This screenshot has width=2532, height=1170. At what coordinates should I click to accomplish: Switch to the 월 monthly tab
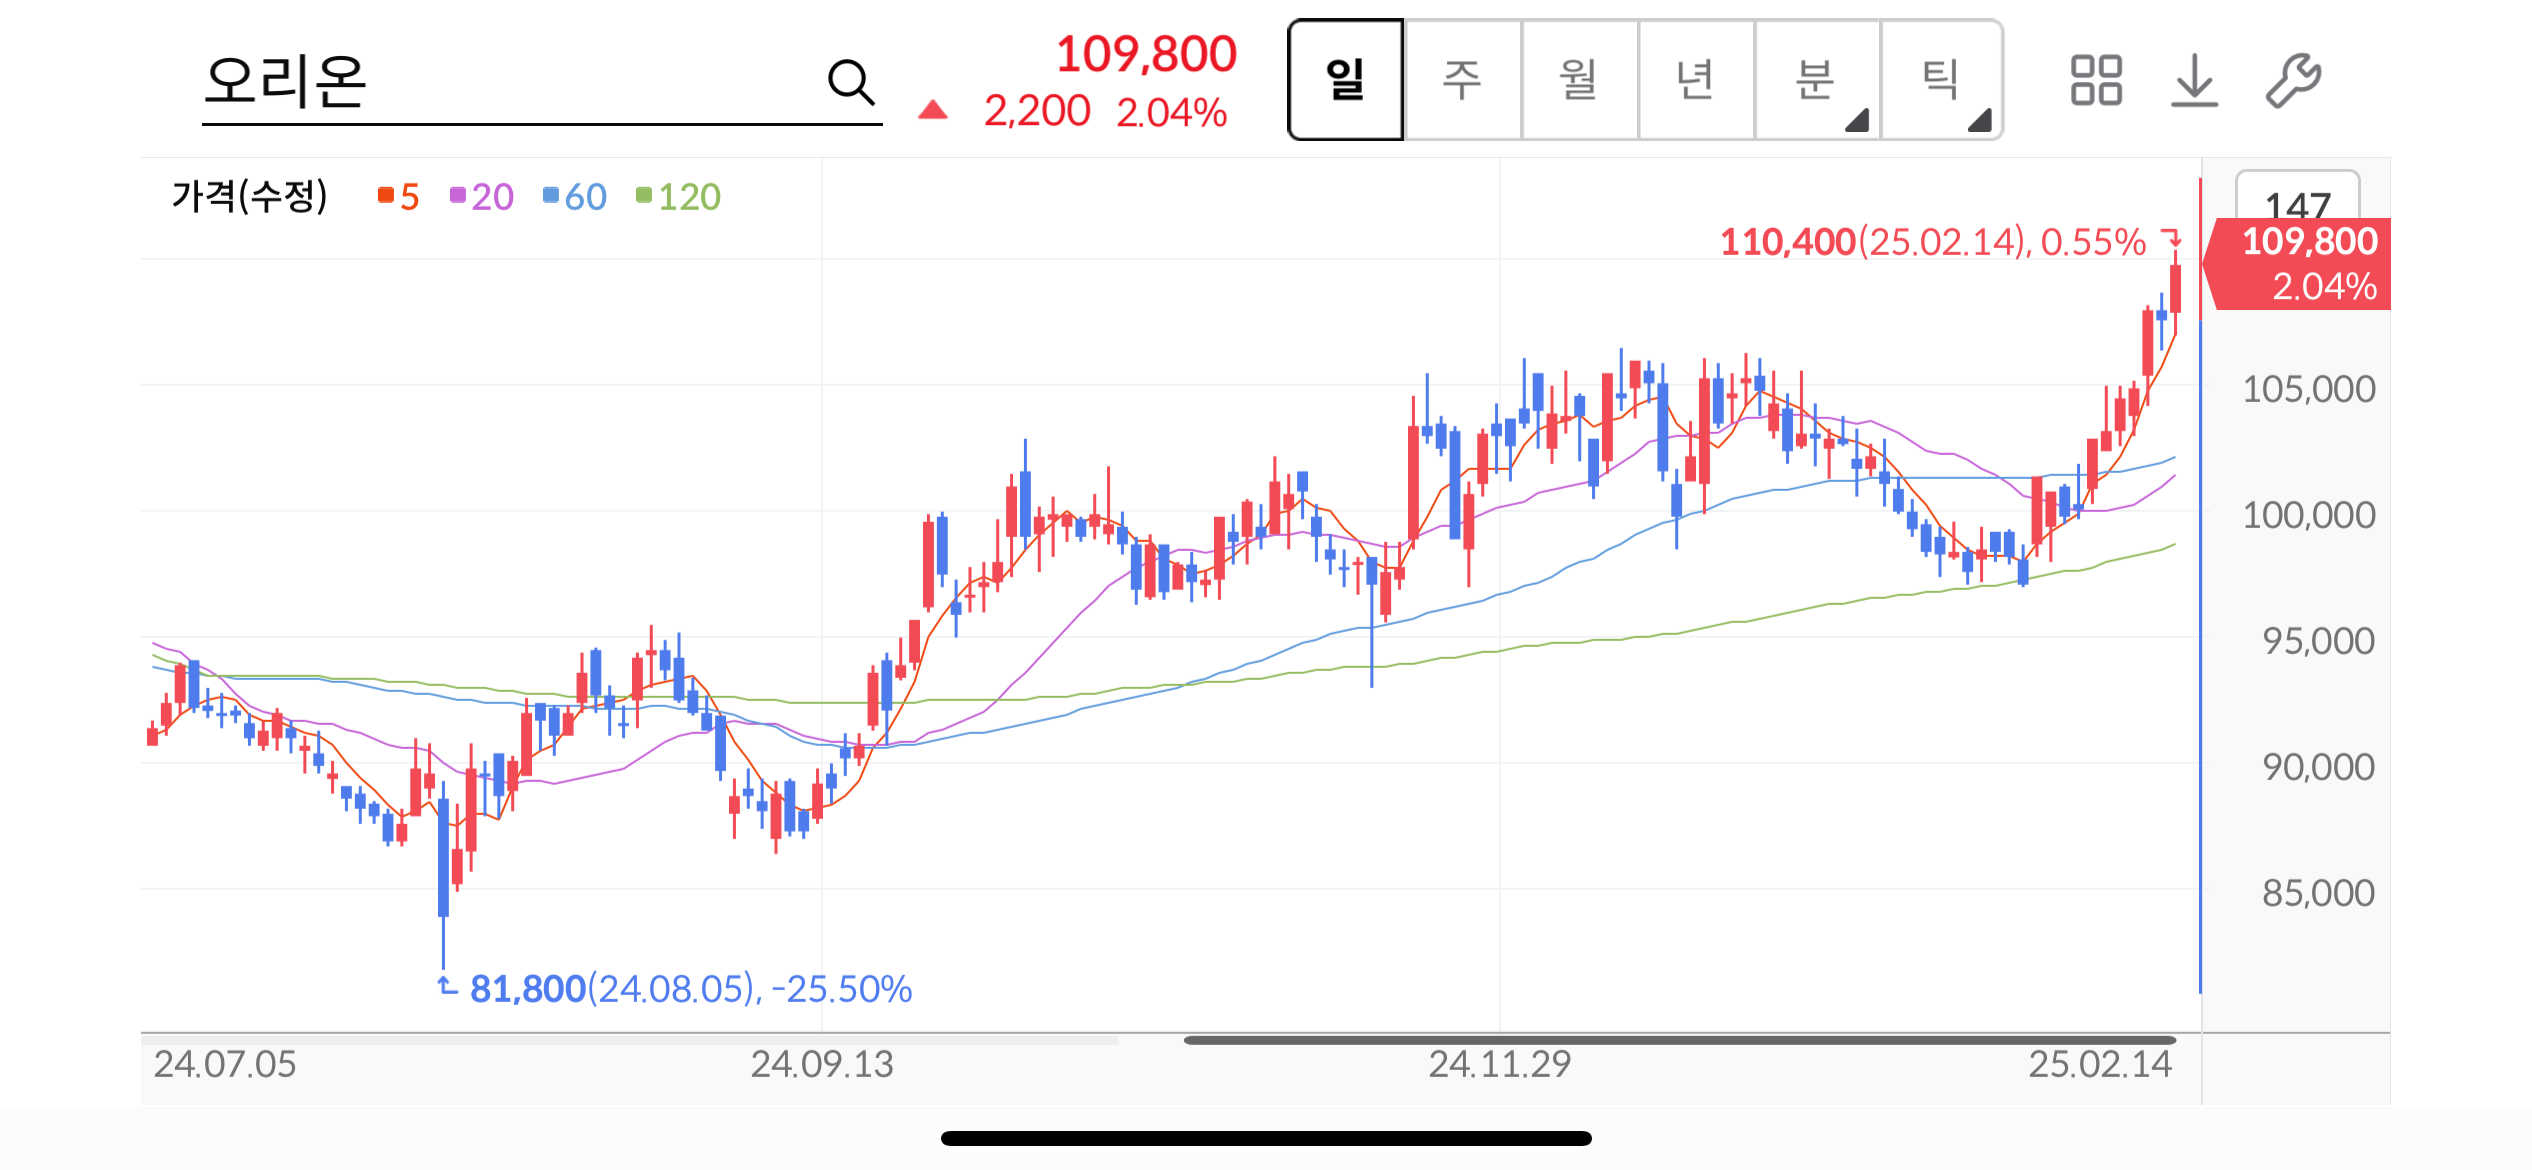pyautogui.click(x=1578, y=80)
